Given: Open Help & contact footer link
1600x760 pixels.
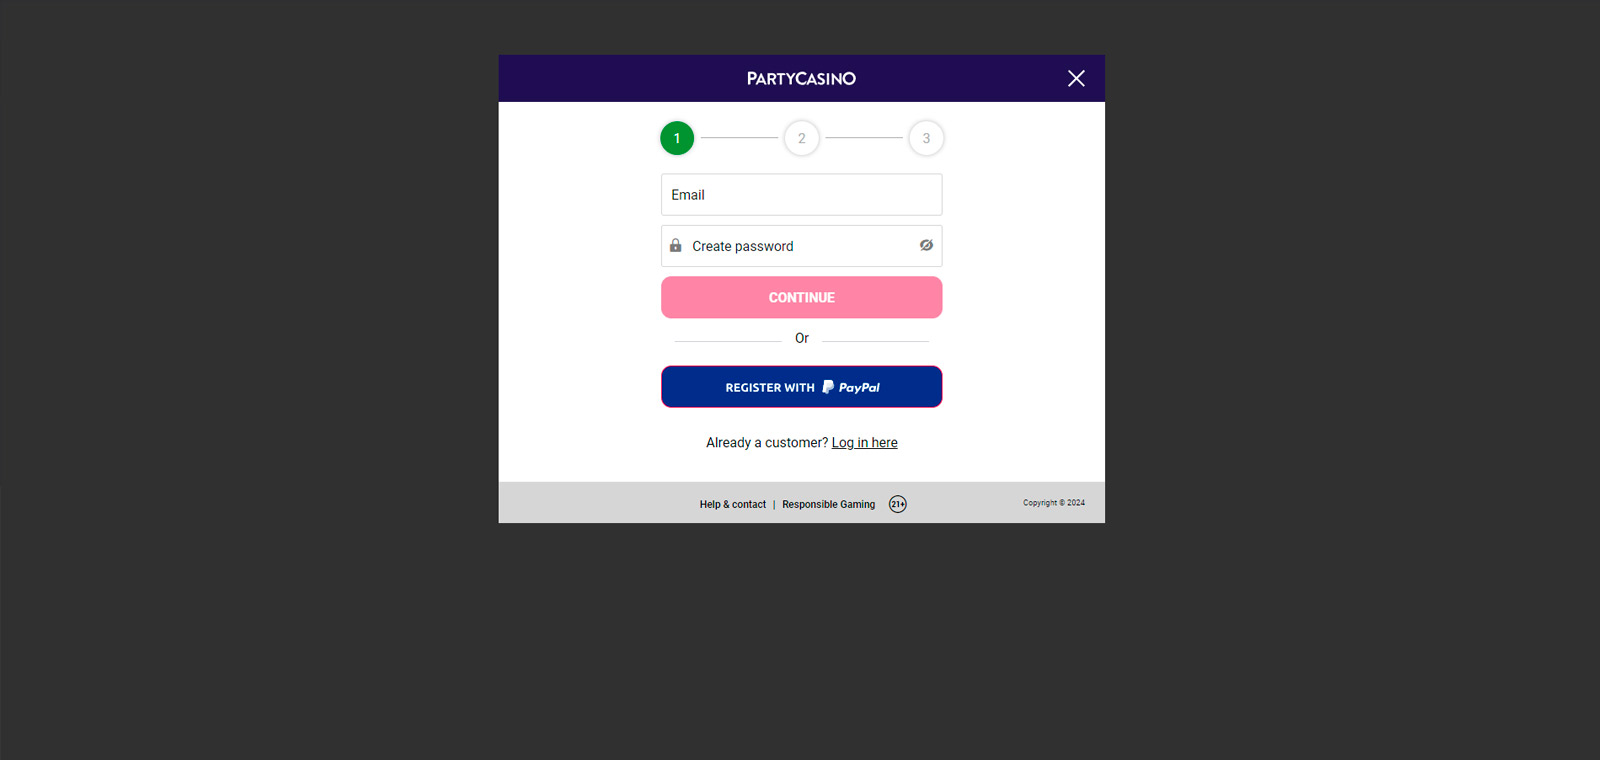Looking at the screenshot, I should (732, 504).
